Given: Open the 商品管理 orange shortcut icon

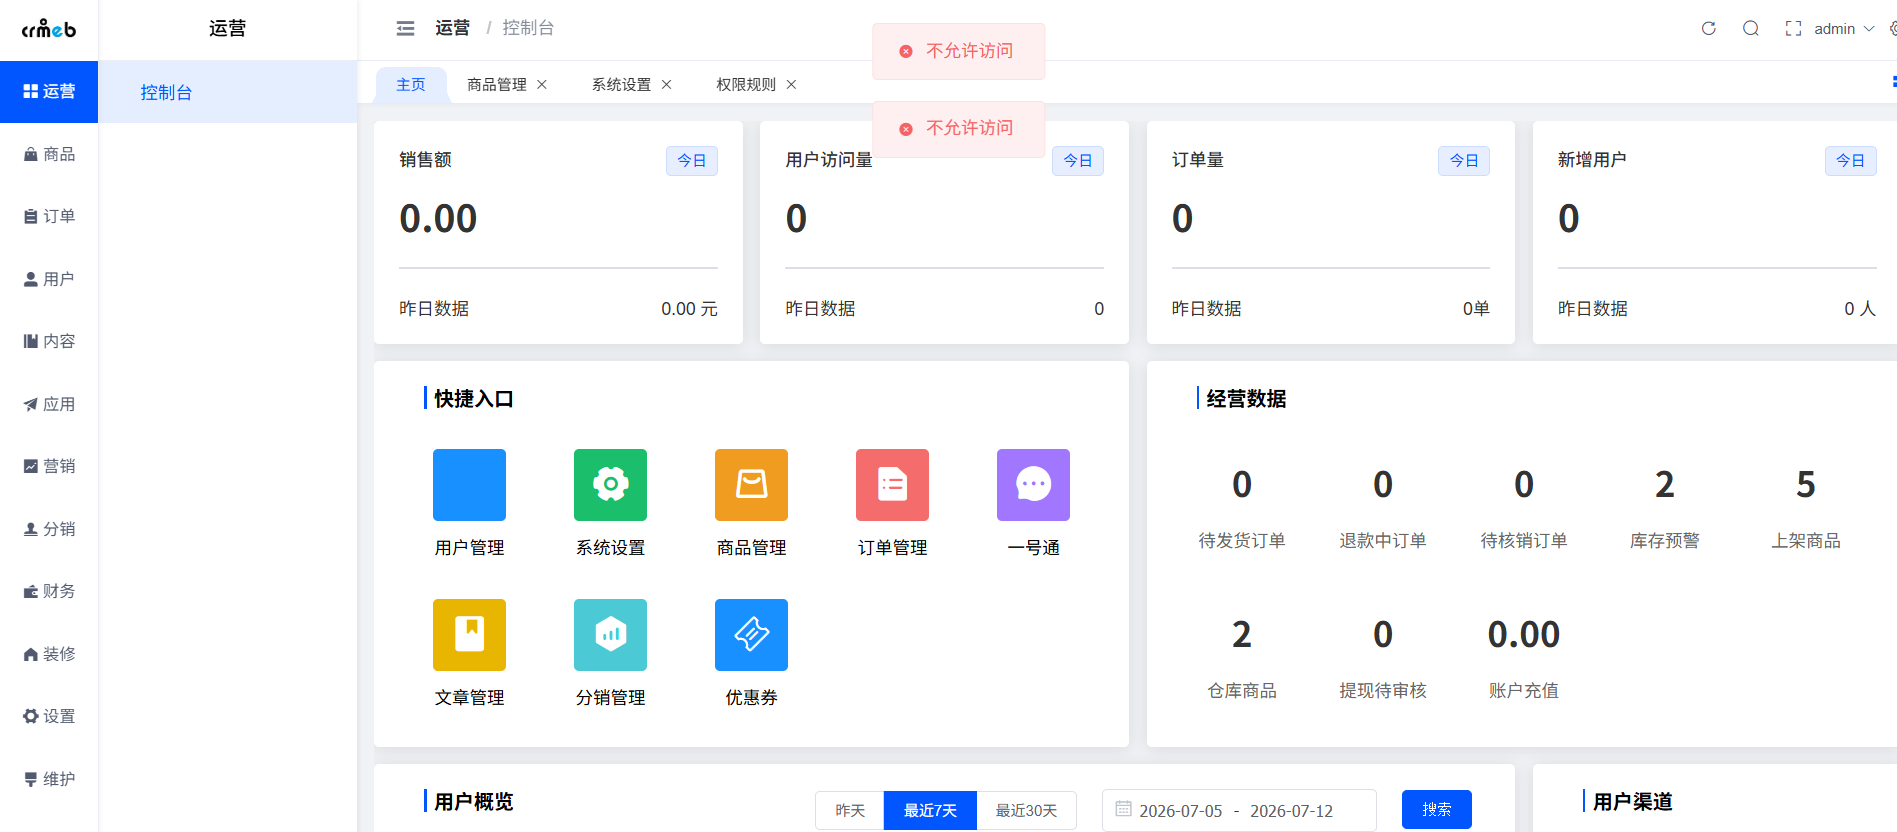Looking at the screenshot, I should coord(751,485).
